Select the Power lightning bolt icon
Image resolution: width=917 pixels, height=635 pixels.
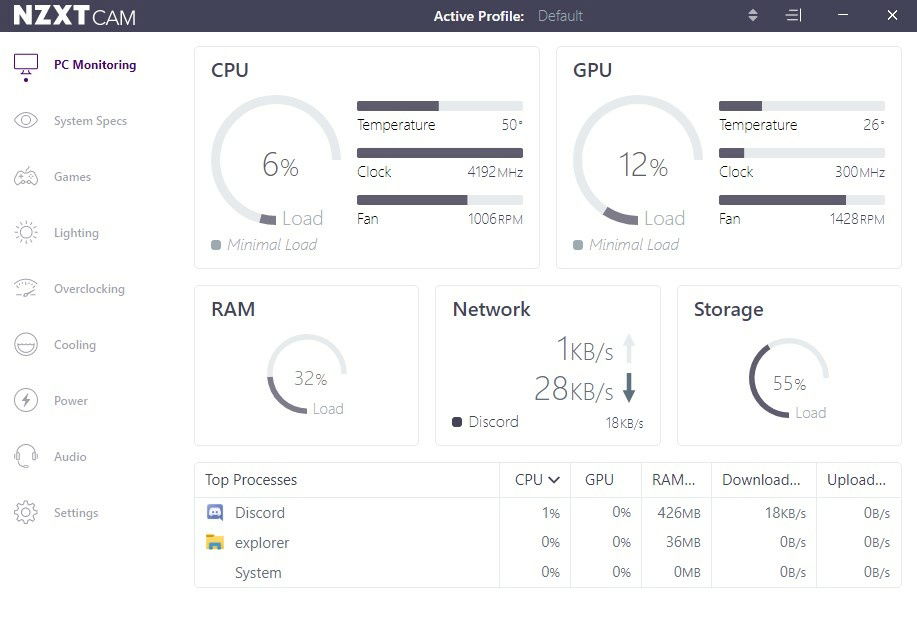26,401
